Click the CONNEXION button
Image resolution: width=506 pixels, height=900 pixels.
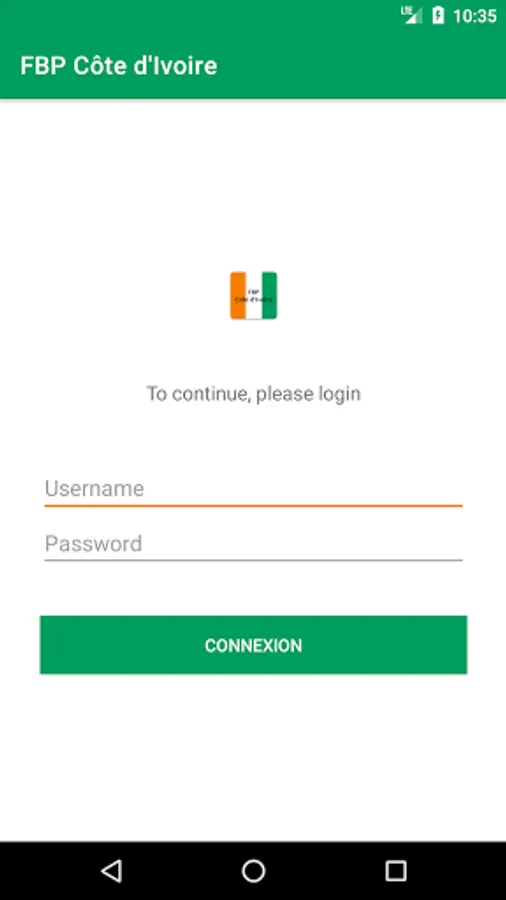[254, 645]
